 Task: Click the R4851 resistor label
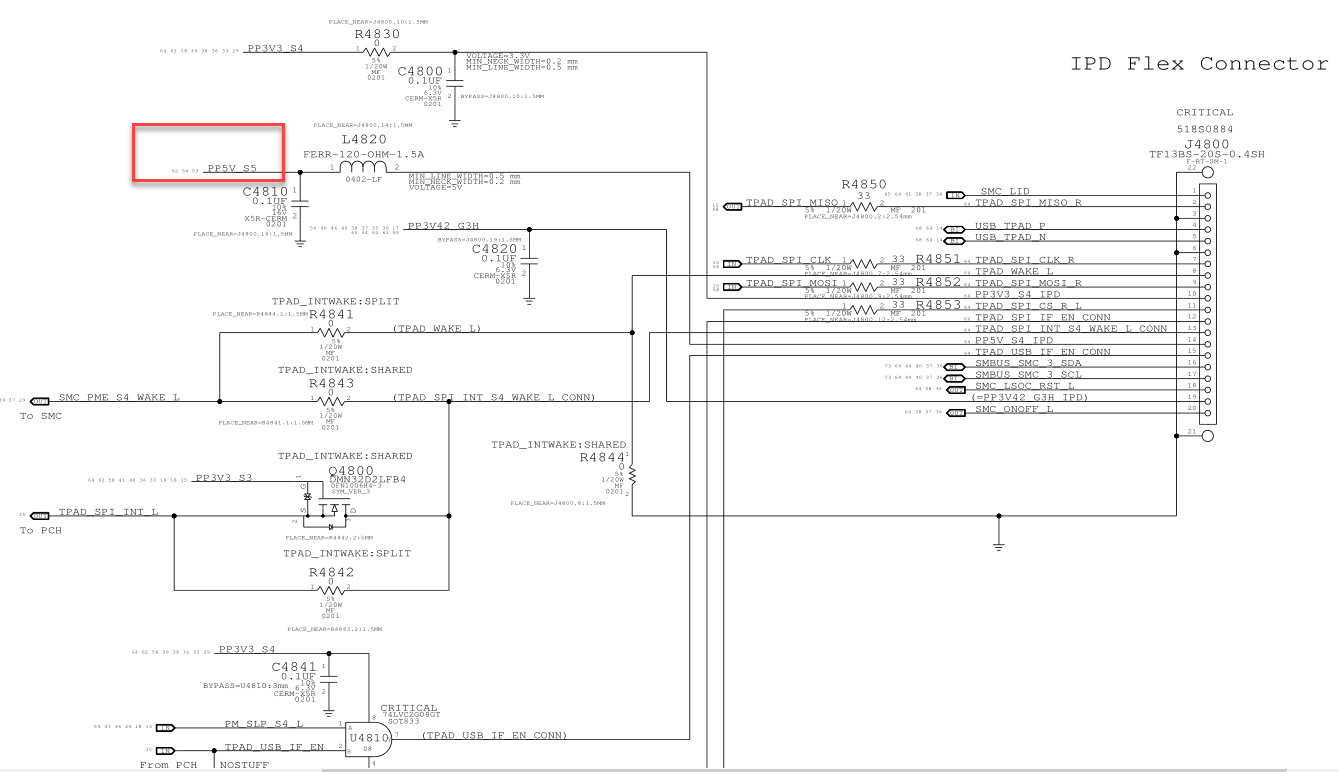[938, 259]
